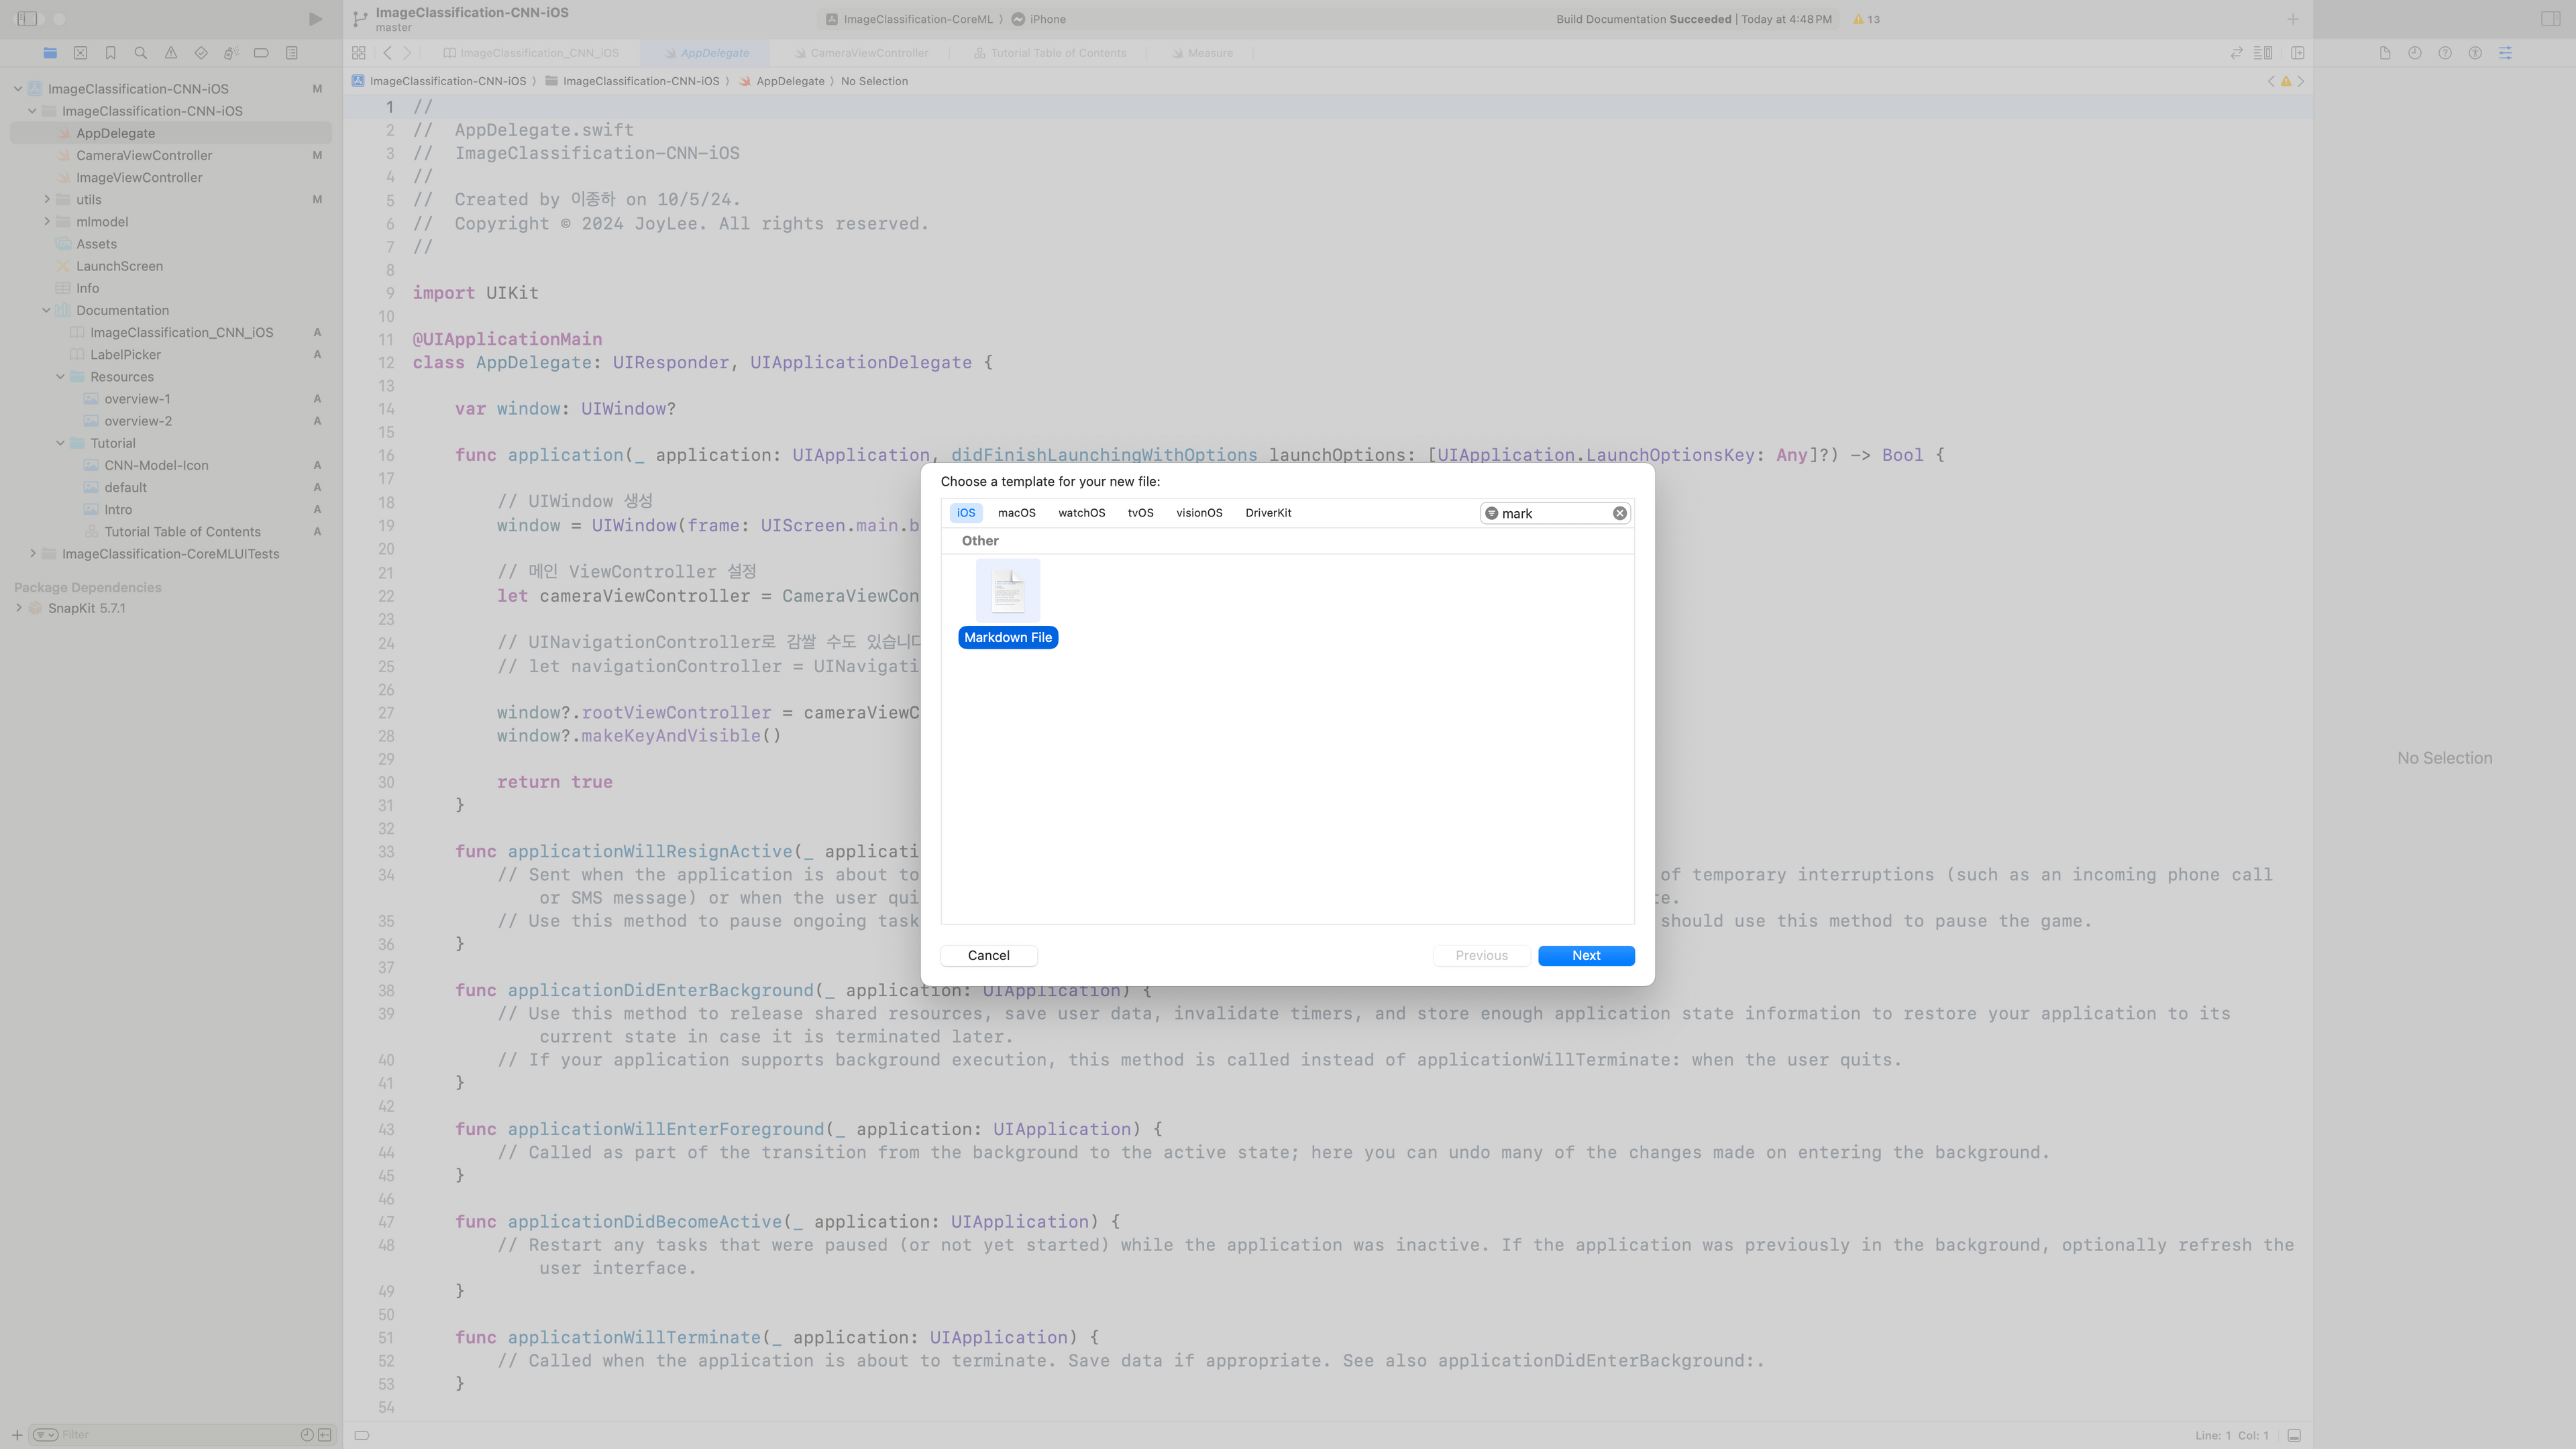Toggle the left navigator sidebar
This screenshot has height=1449, width=2576.
click(27, 19)
